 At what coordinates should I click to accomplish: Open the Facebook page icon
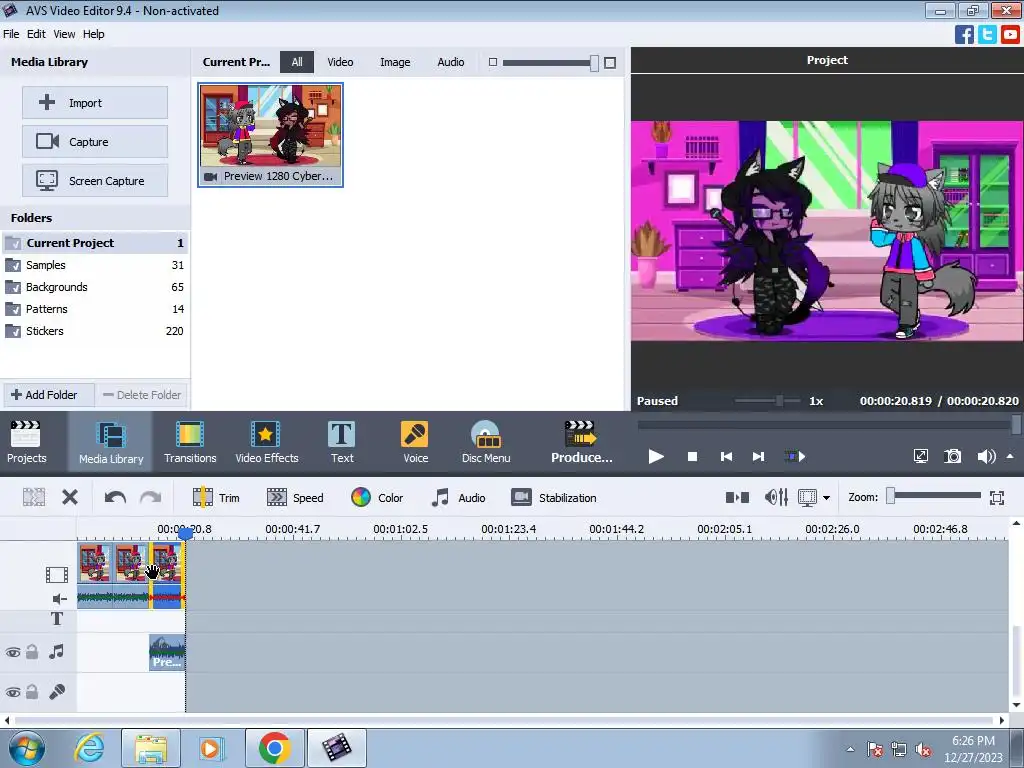tap(964, 34)
